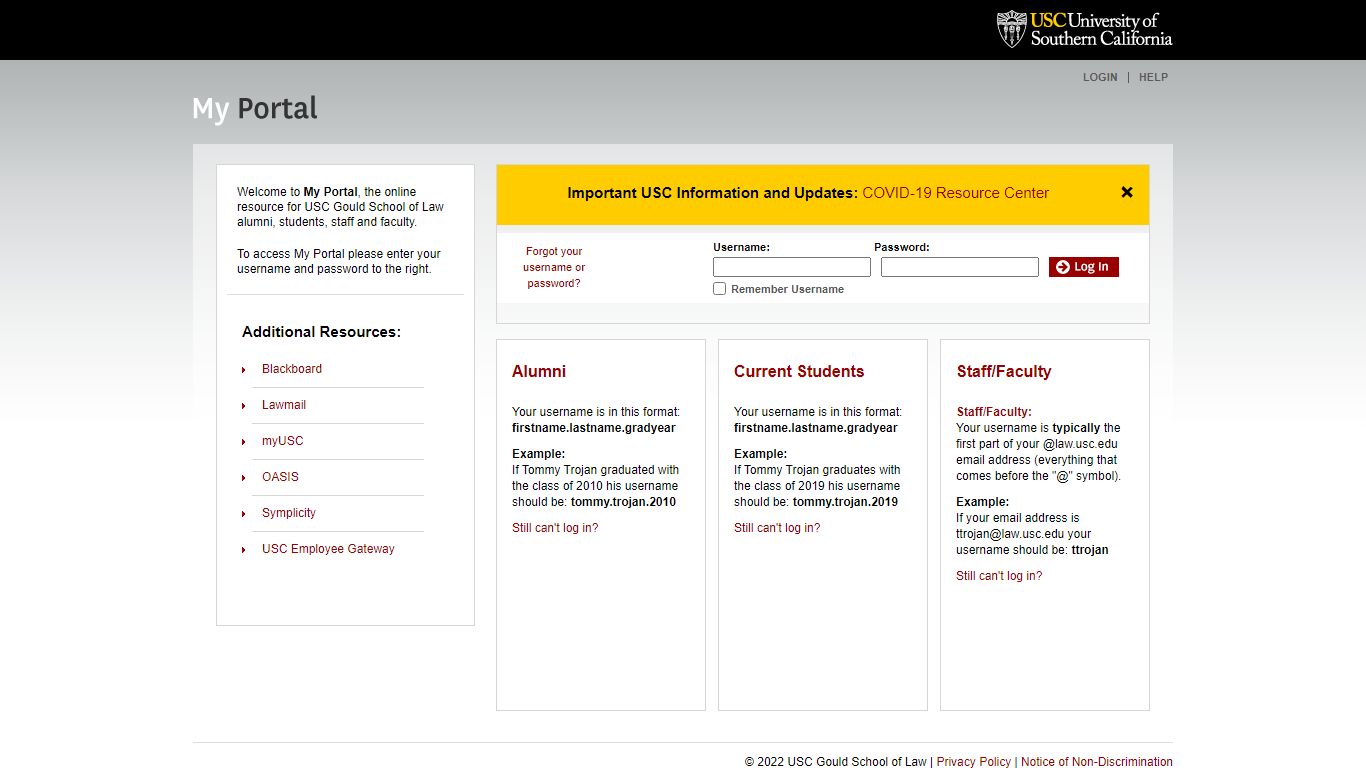1366x768 pixels.
Task: Open the OASIS resource link
Action: point(280,477)
